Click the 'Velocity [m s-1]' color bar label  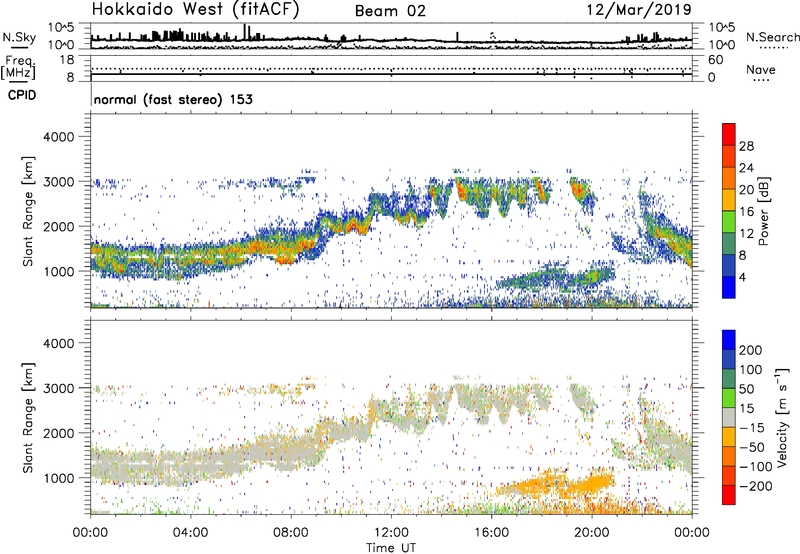point(781,417)
